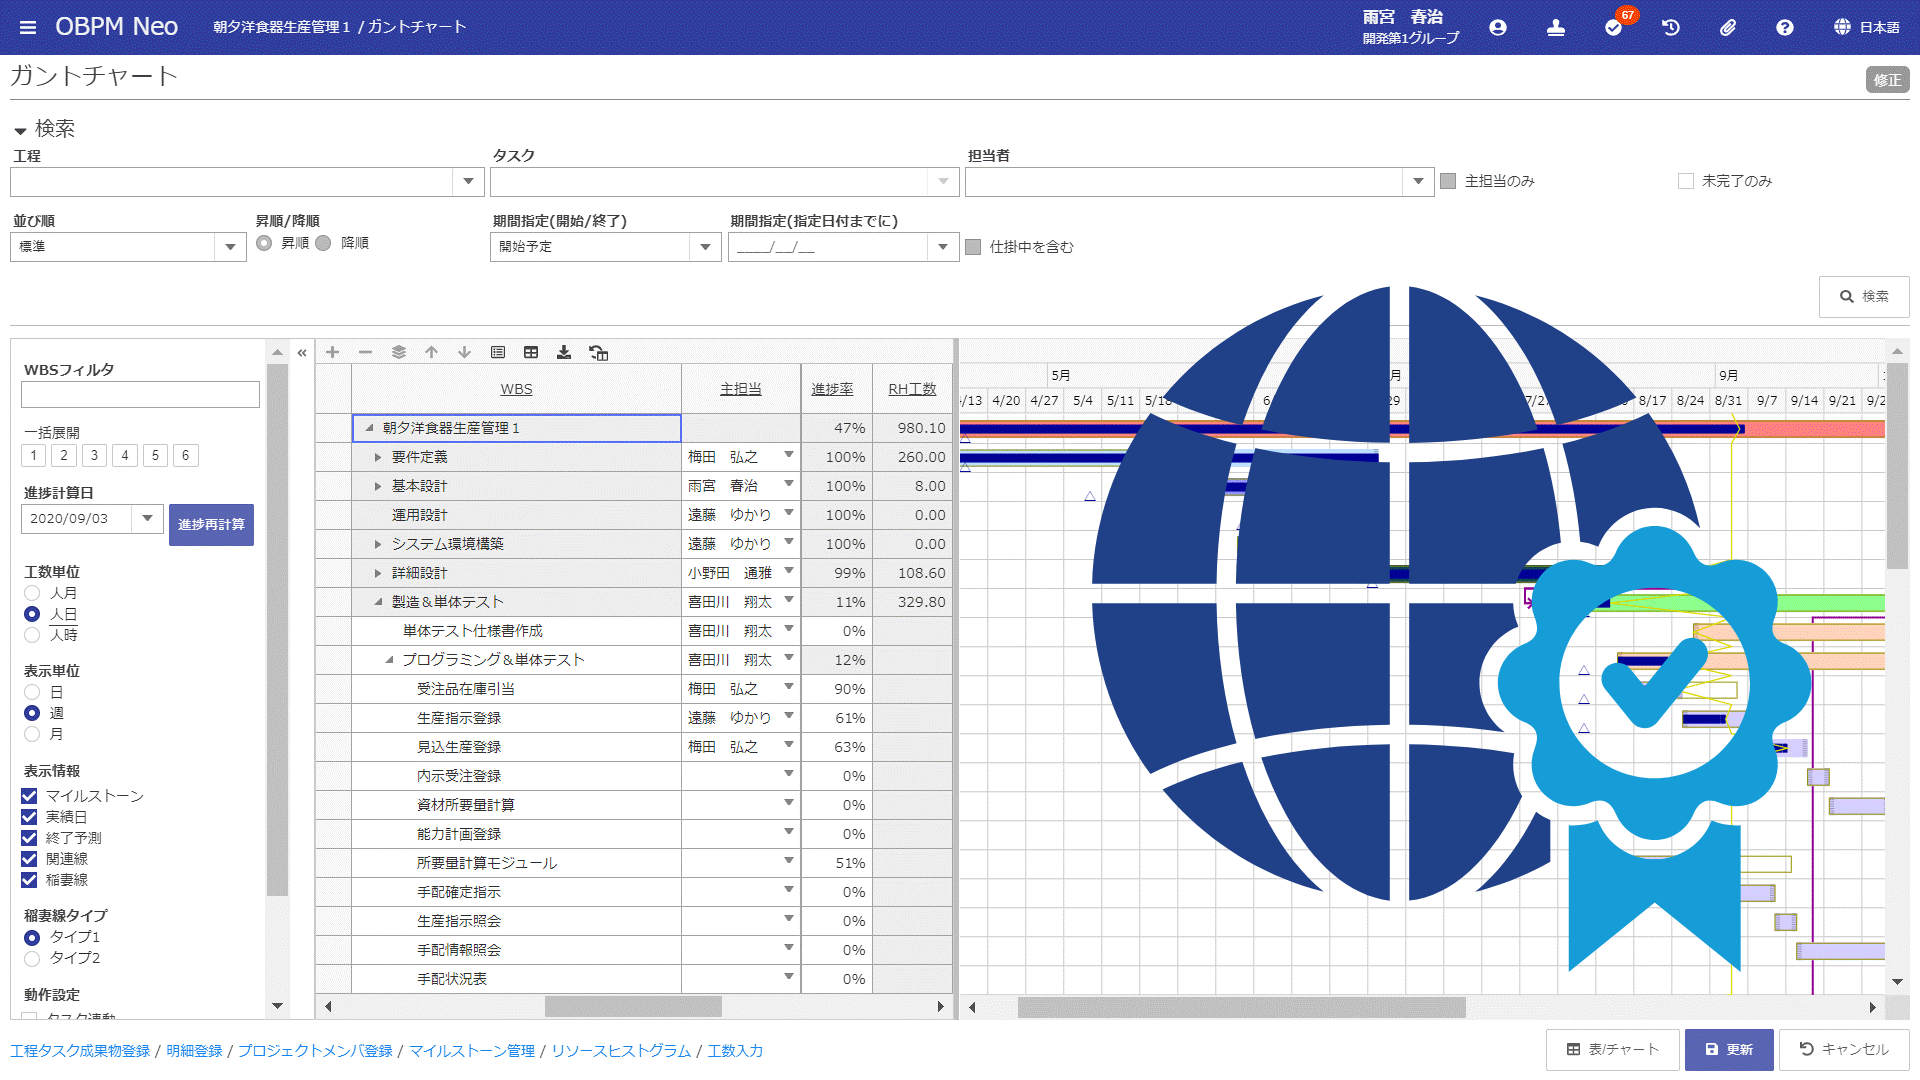Screen dimensions: 1920x1080
Task: Click the paperclip attachment icon in header
Action: pyautogui.click(x=1728, y=28)
